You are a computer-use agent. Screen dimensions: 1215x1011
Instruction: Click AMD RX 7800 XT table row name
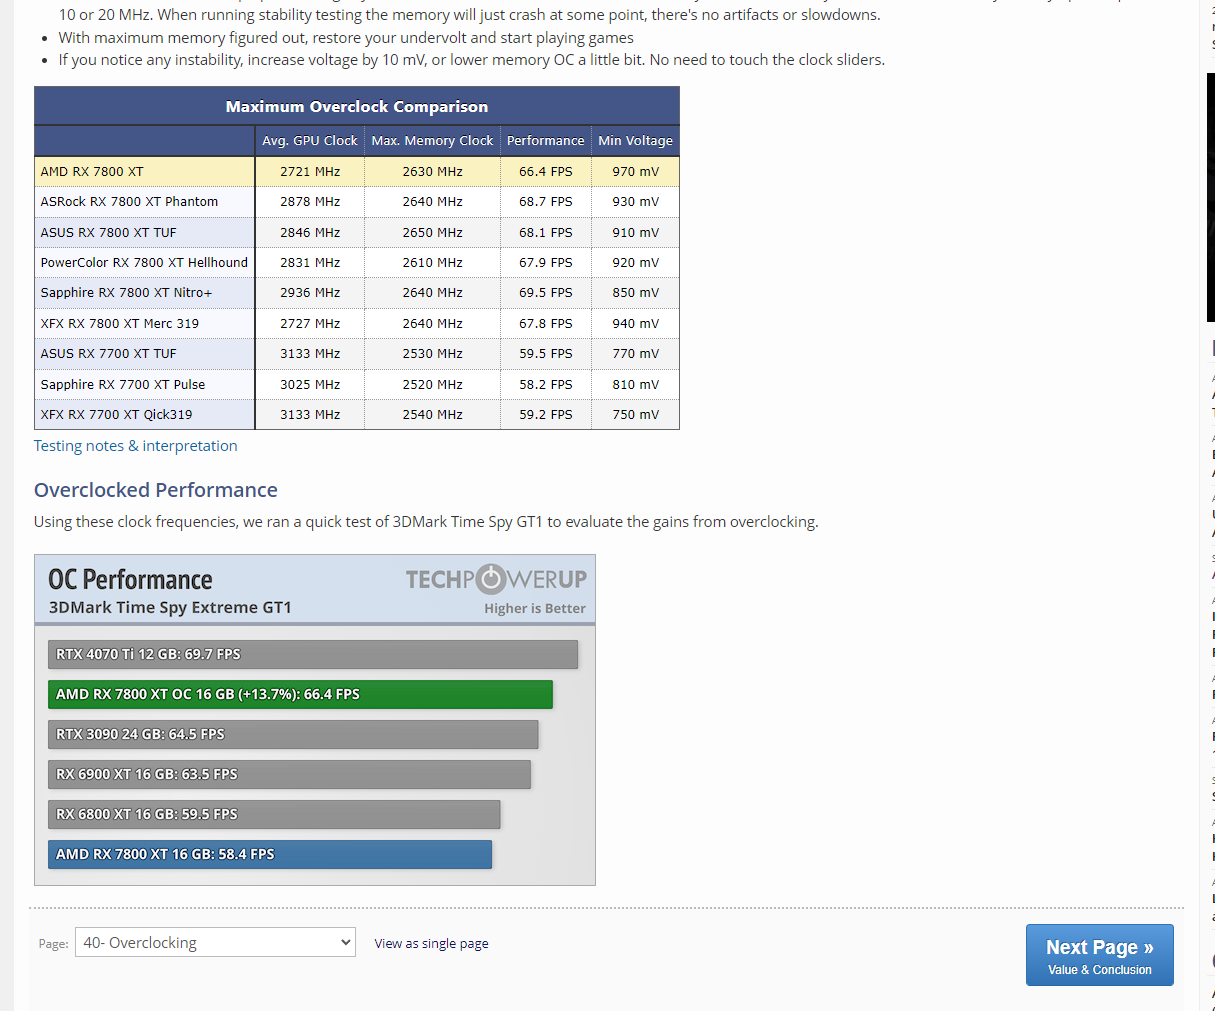(92, 172)
